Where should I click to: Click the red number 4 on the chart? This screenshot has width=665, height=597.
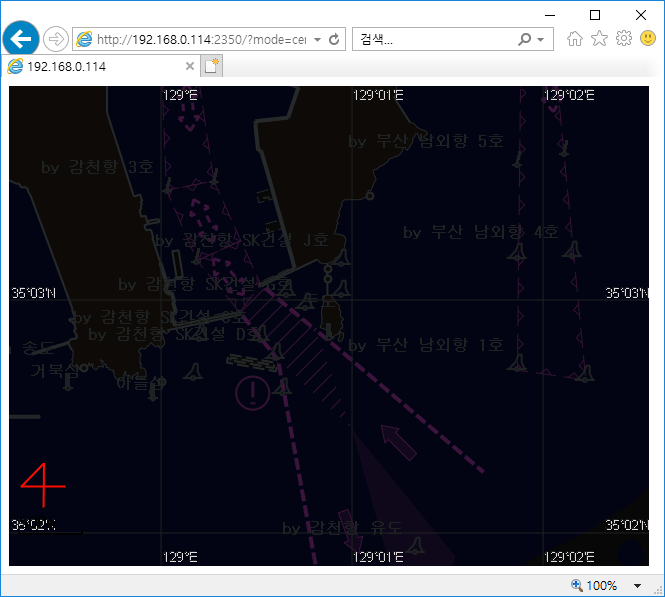[x=41, y=489]
